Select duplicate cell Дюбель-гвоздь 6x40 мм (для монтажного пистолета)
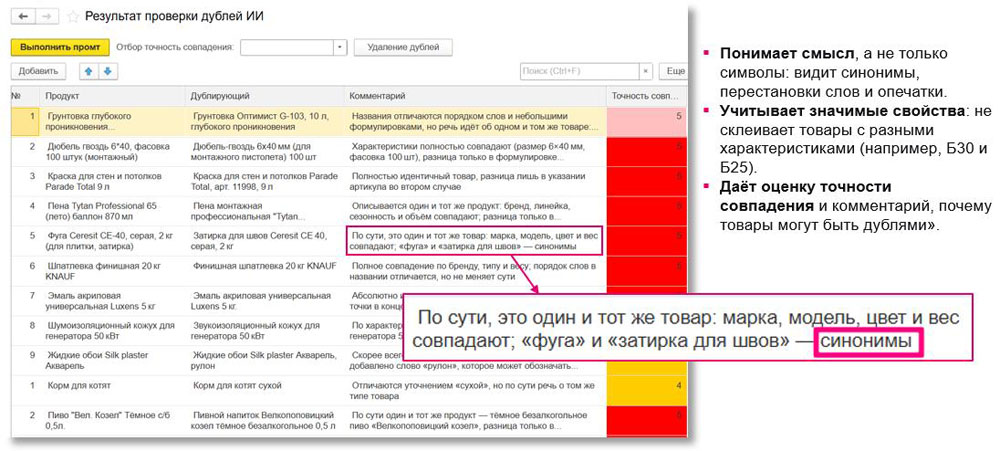This screenshot has width=1000, height=451. coord(264,151)
